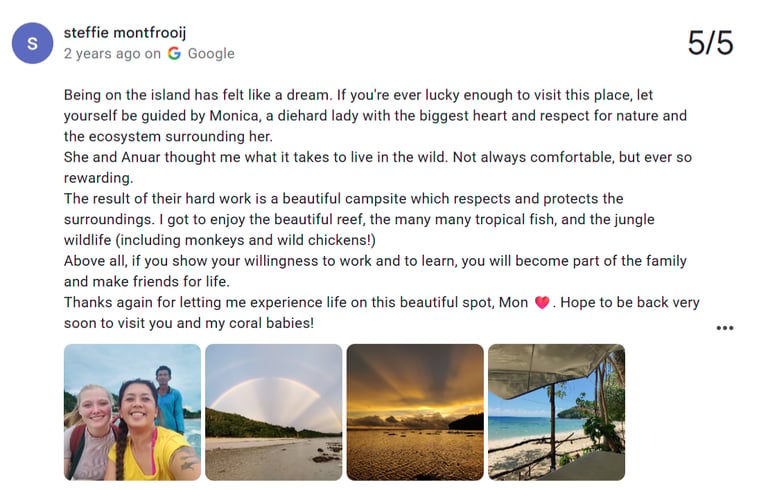Click the Google "G" logo icon
This screenshot has width=768, height=490.
(174, 53)
